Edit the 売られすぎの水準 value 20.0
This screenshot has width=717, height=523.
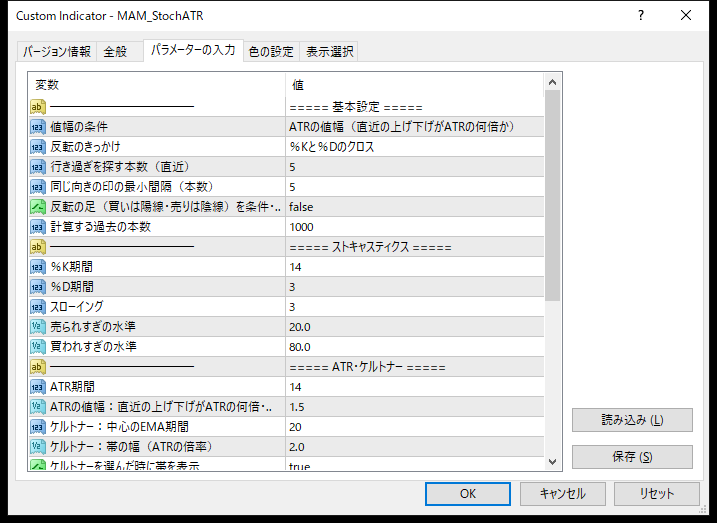[x=415, y=326]
